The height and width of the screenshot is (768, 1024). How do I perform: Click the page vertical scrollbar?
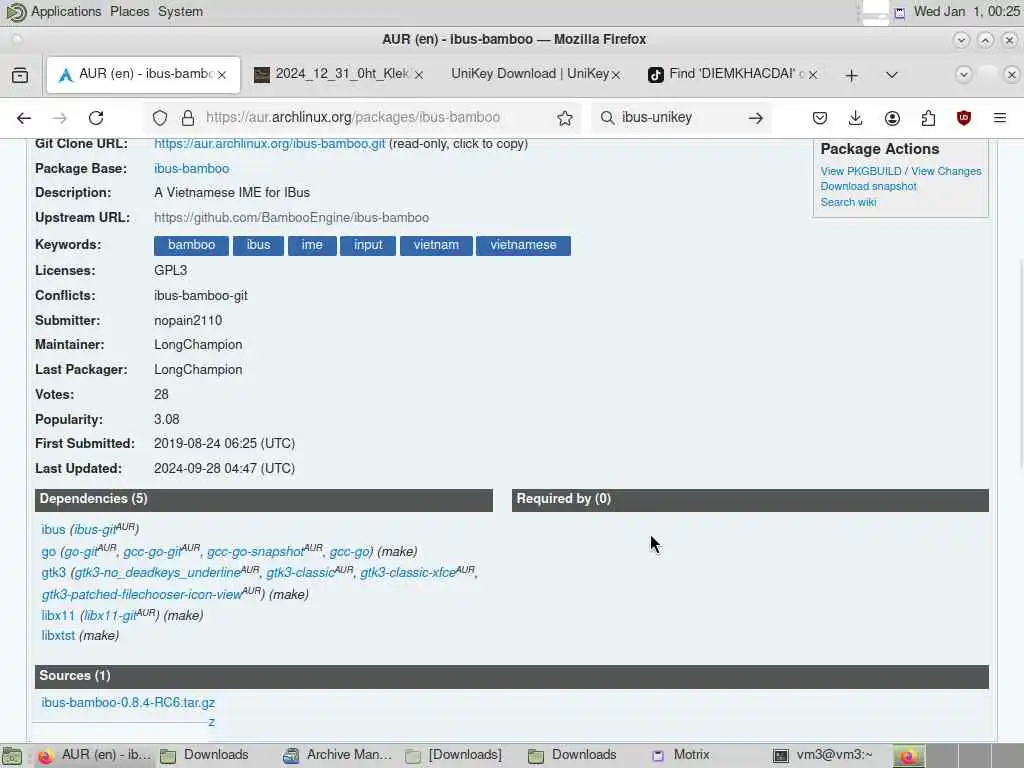tap(1020, 364)
